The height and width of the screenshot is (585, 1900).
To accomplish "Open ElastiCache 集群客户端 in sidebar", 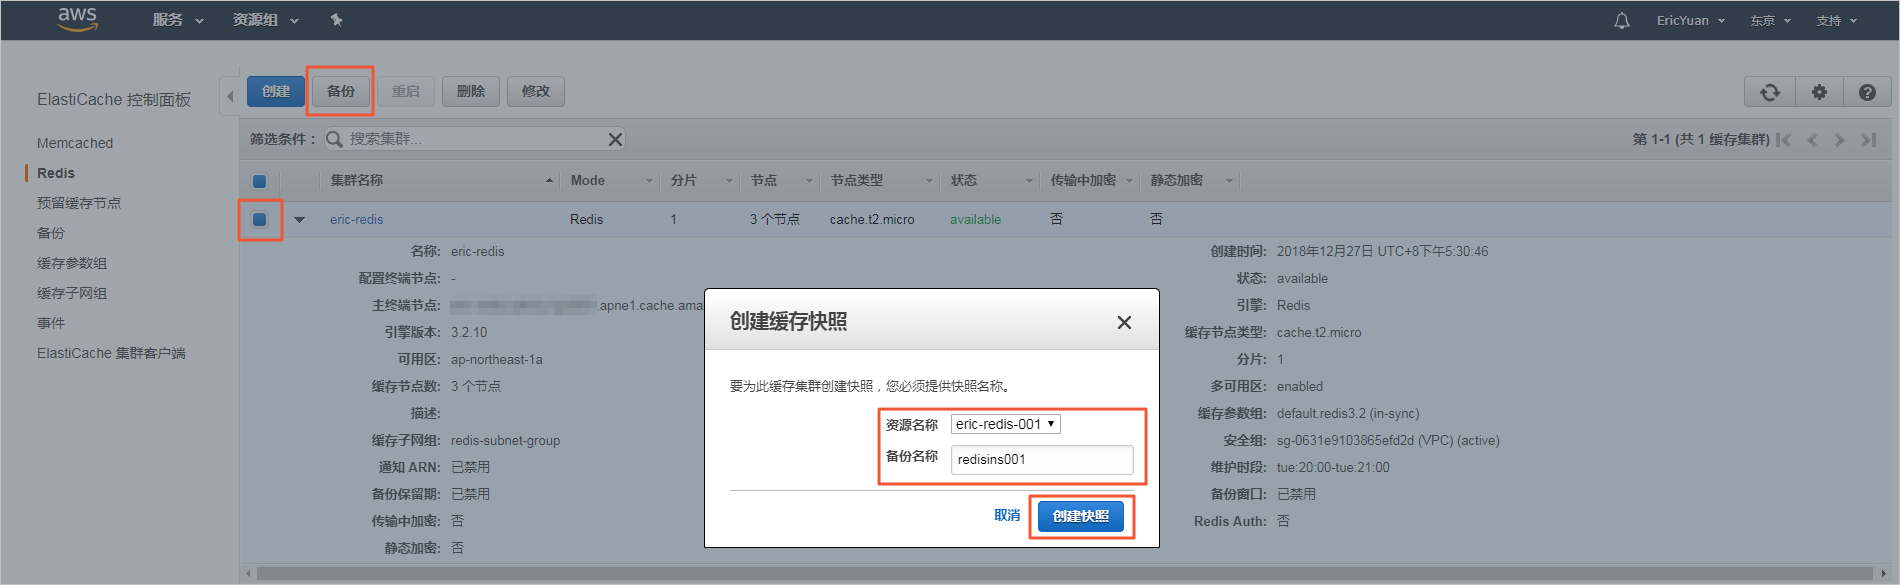I will click(x=111, y=353).
